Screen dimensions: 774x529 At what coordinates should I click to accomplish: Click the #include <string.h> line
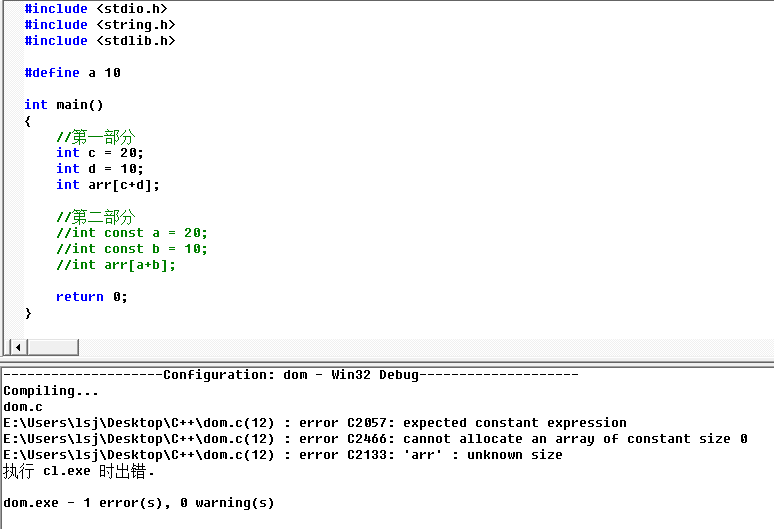coord(100,25)
